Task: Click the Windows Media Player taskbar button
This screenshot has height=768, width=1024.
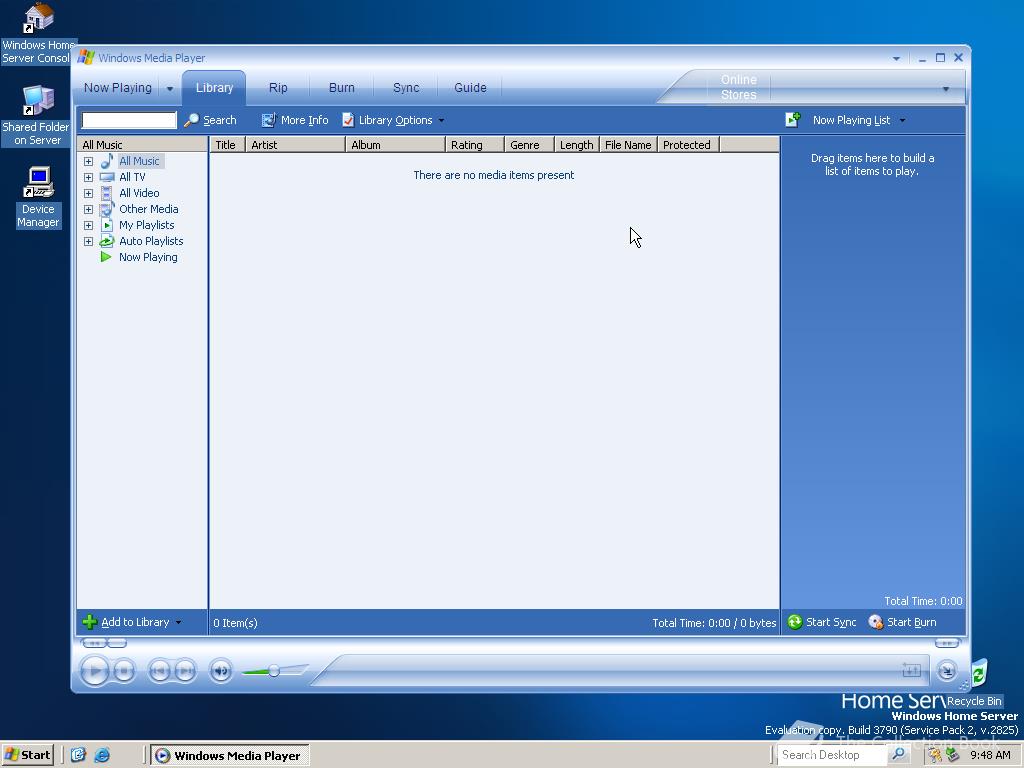Action: click(x=230, y=755)
